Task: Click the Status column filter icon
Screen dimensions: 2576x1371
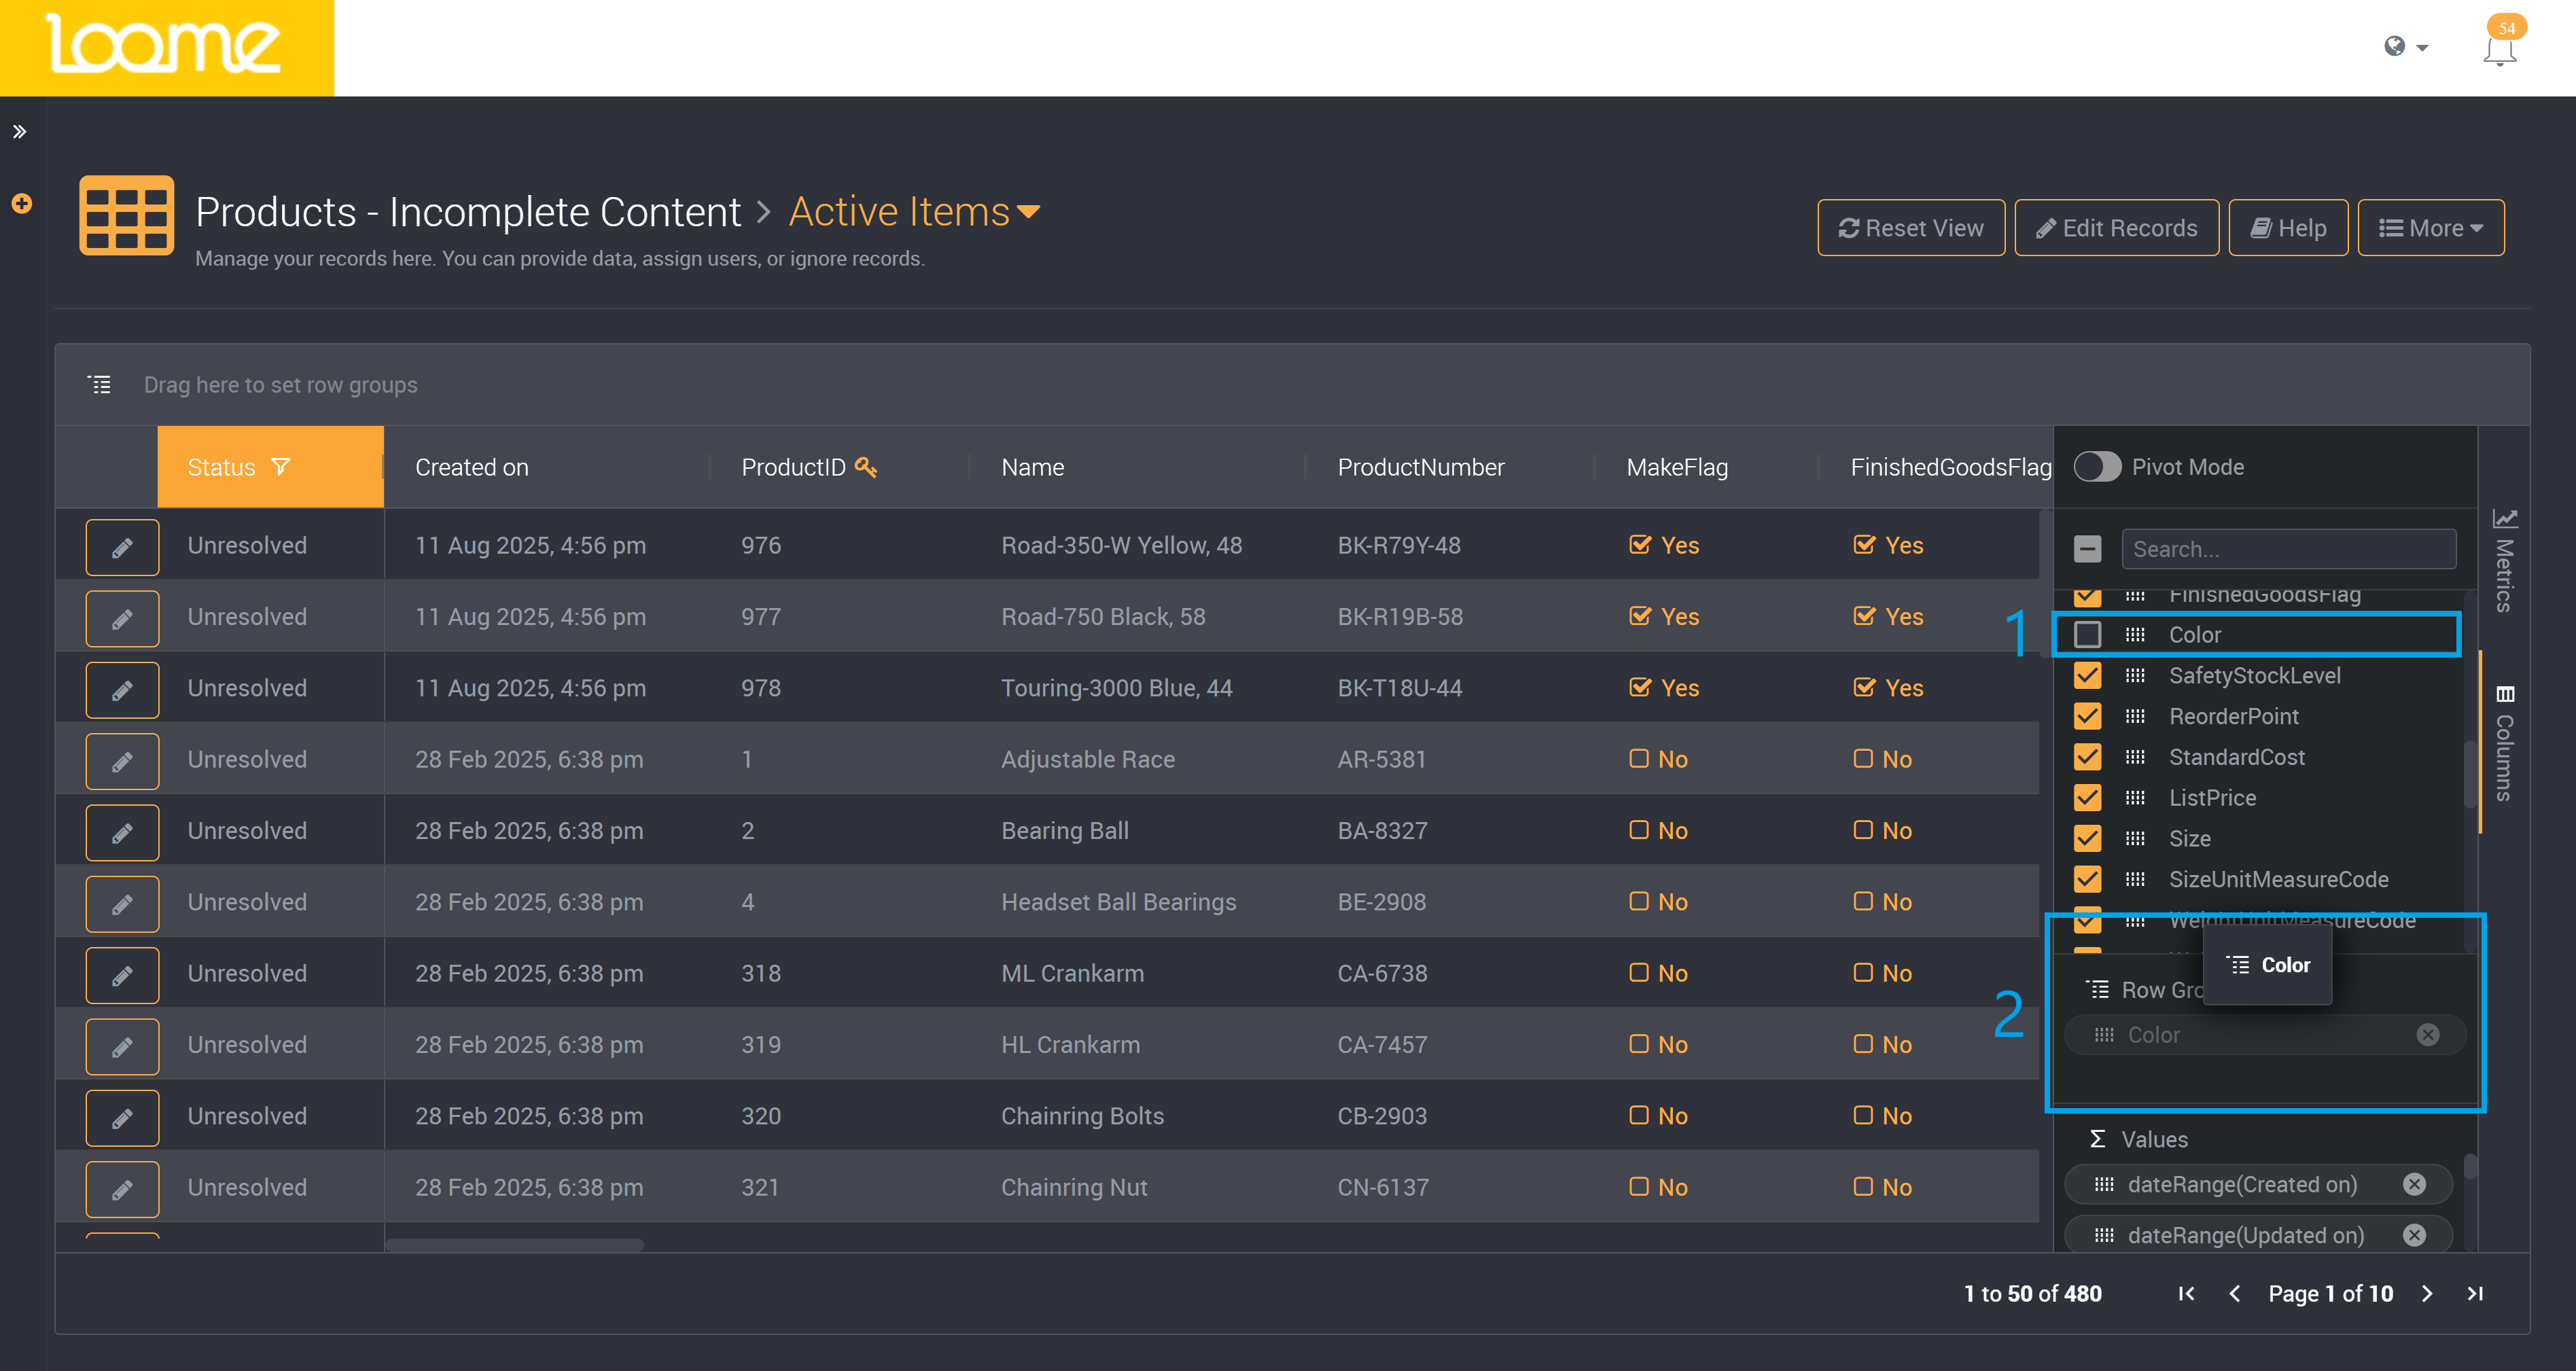Action: click(281, 467)
